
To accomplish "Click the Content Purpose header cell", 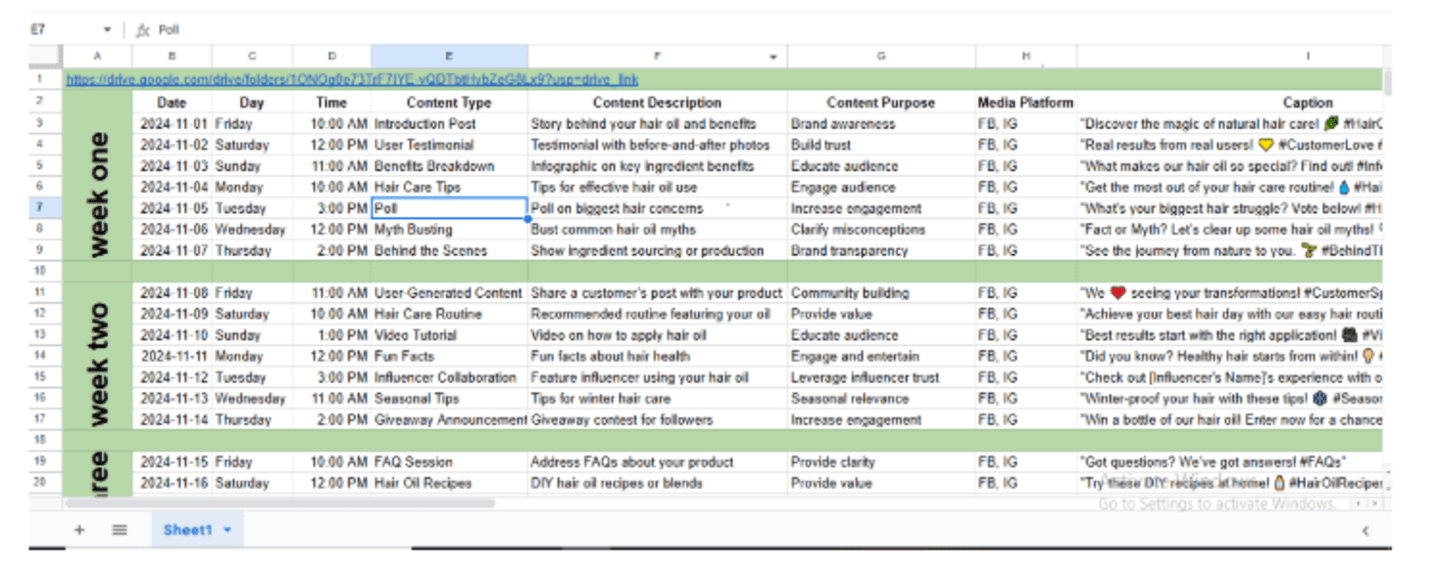I will (x=881, y=102).
